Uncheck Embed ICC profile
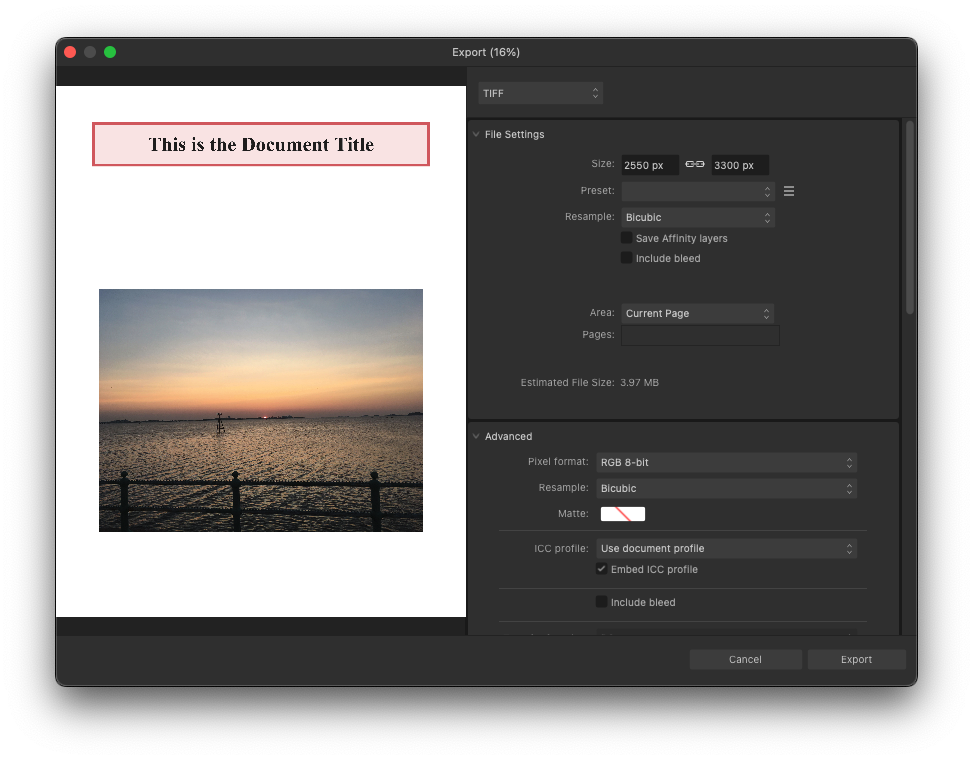 coord(601,569)
